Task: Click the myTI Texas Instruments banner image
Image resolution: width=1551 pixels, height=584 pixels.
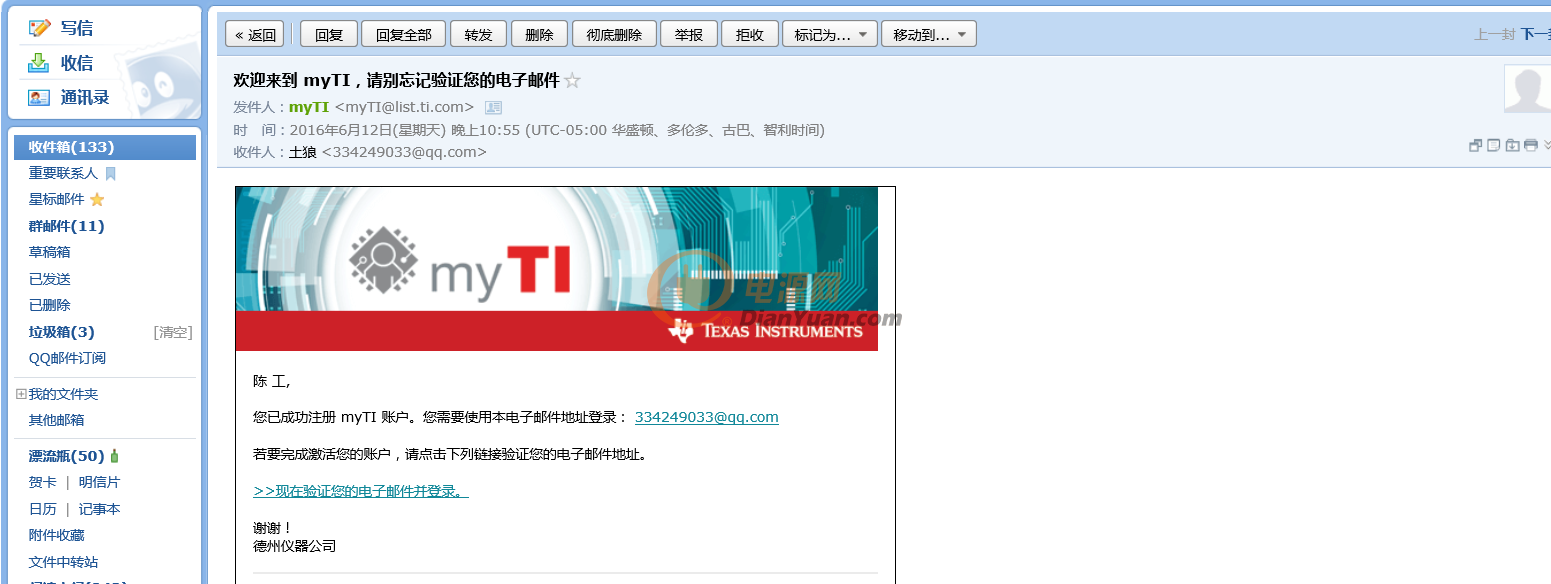Action: pos(557,269)
